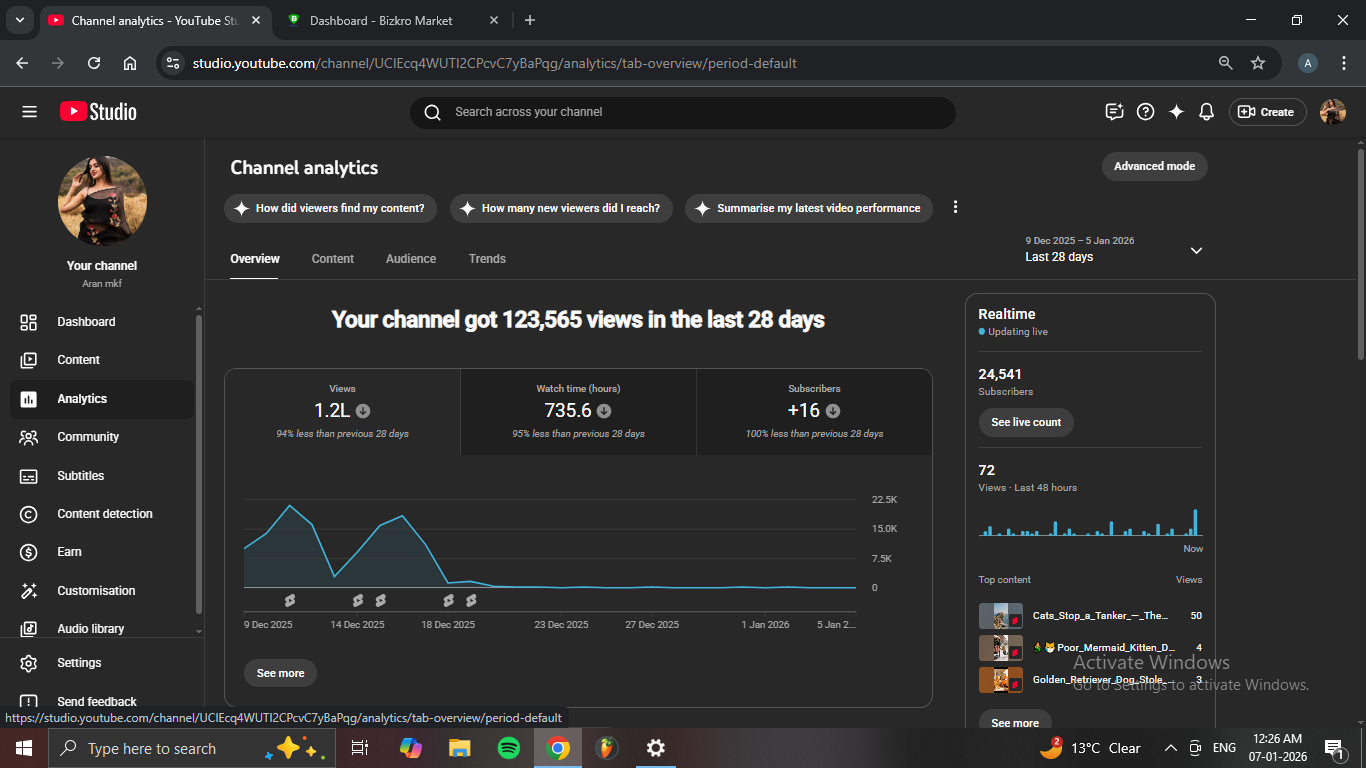Viewport: 1366px width, 768px height.
Task: Open the Cats_Stop_a_Tanker video thumbnail
Action: pos(1000,616)
